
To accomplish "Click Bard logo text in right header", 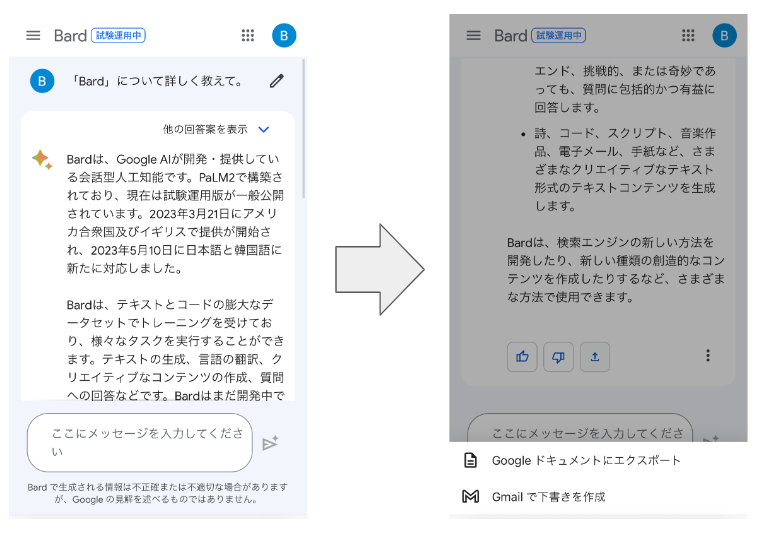I will pyautogui.click(x=511, y=36).
